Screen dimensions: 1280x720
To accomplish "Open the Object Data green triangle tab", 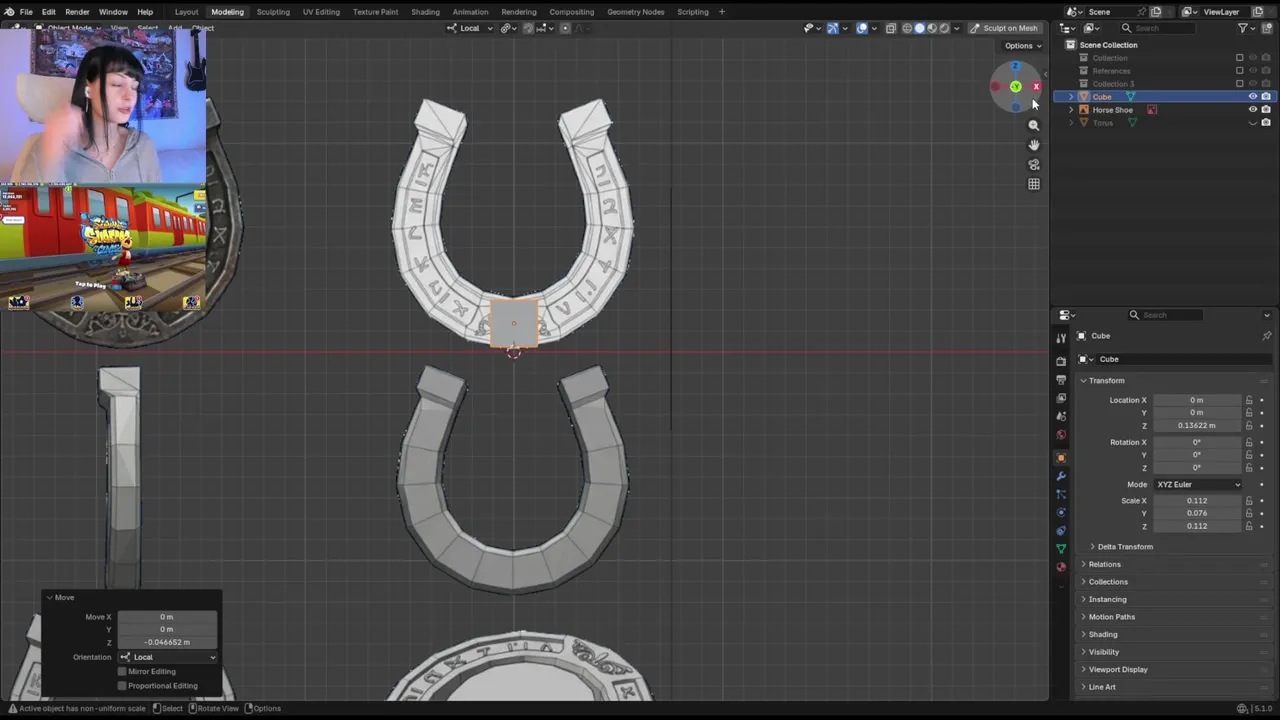I will click(x=1061, y=548).
